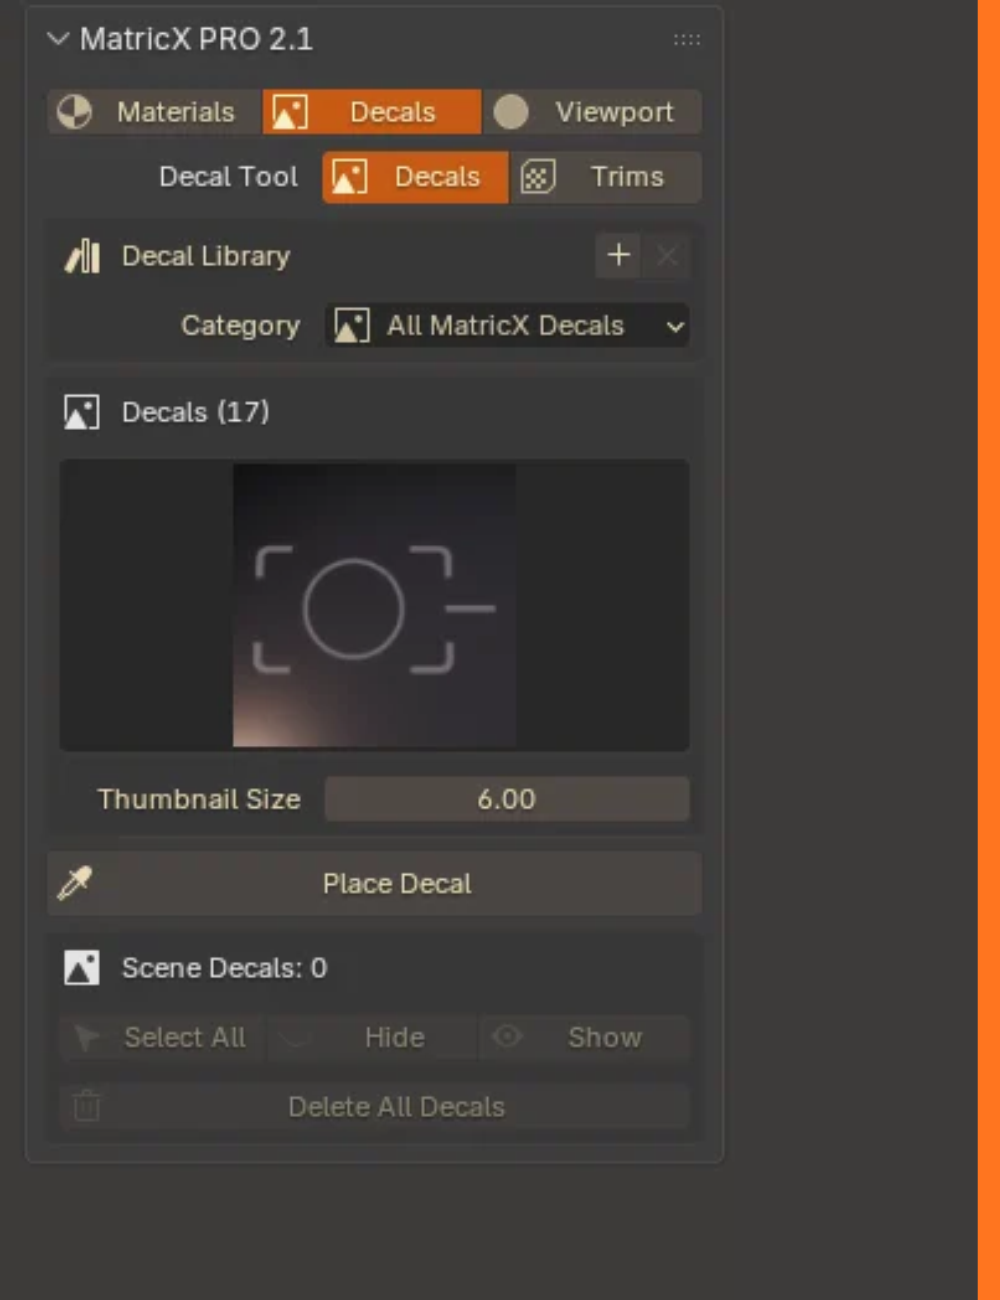The width and height of the screenshot is (1000, 1300).
Task: Click the eyedropper icon beside Place Decal
Action: [x=75, y=883]
